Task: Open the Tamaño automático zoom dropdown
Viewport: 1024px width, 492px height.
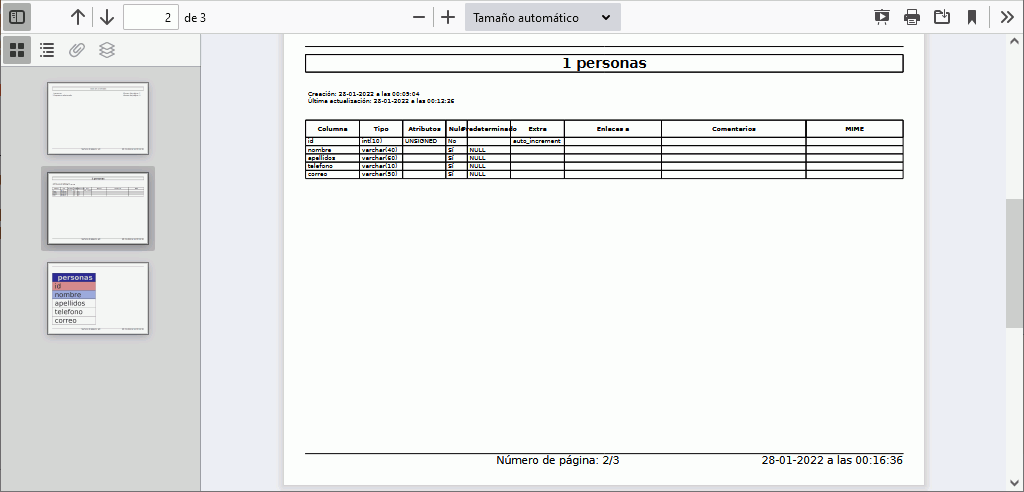Action: [543, 18]
